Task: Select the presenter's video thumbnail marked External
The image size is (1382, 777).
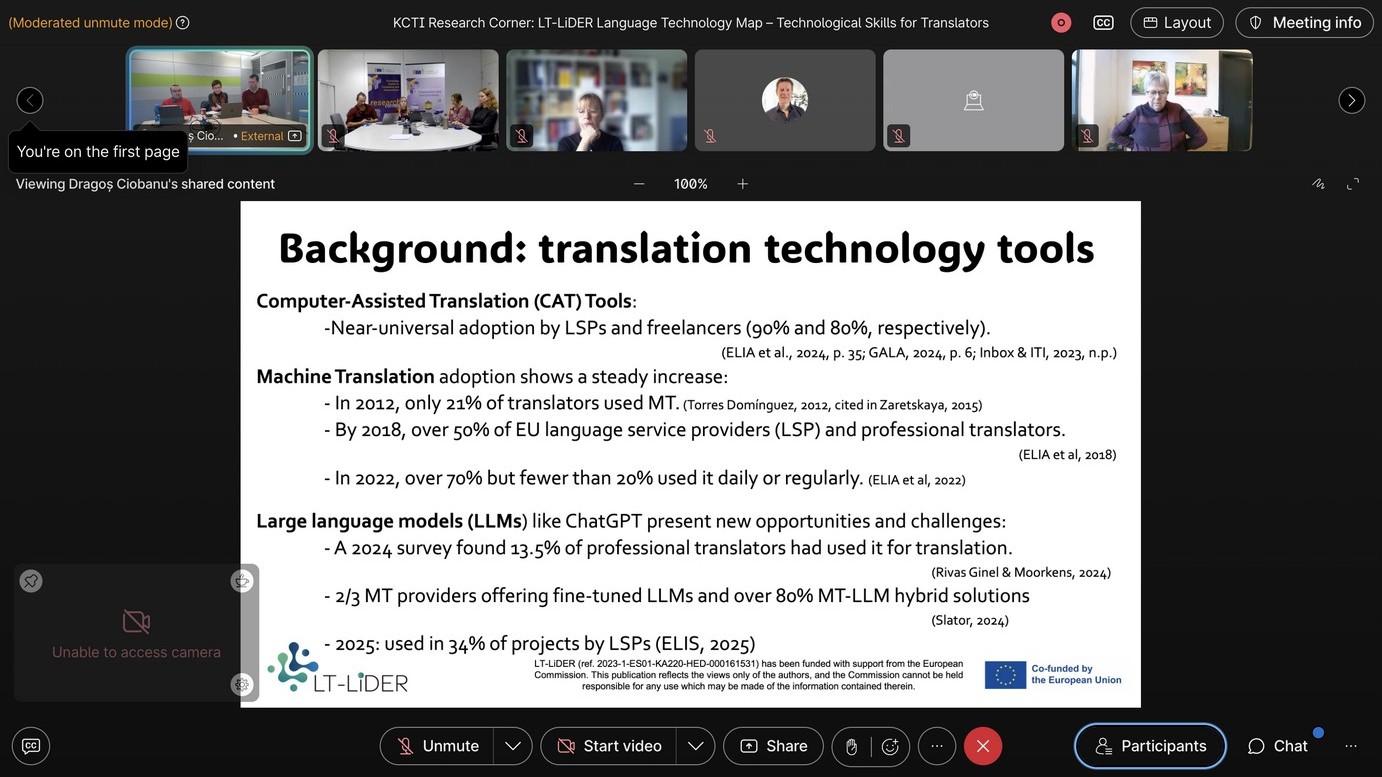Action: pyautogui.click(x=219, y=100)
